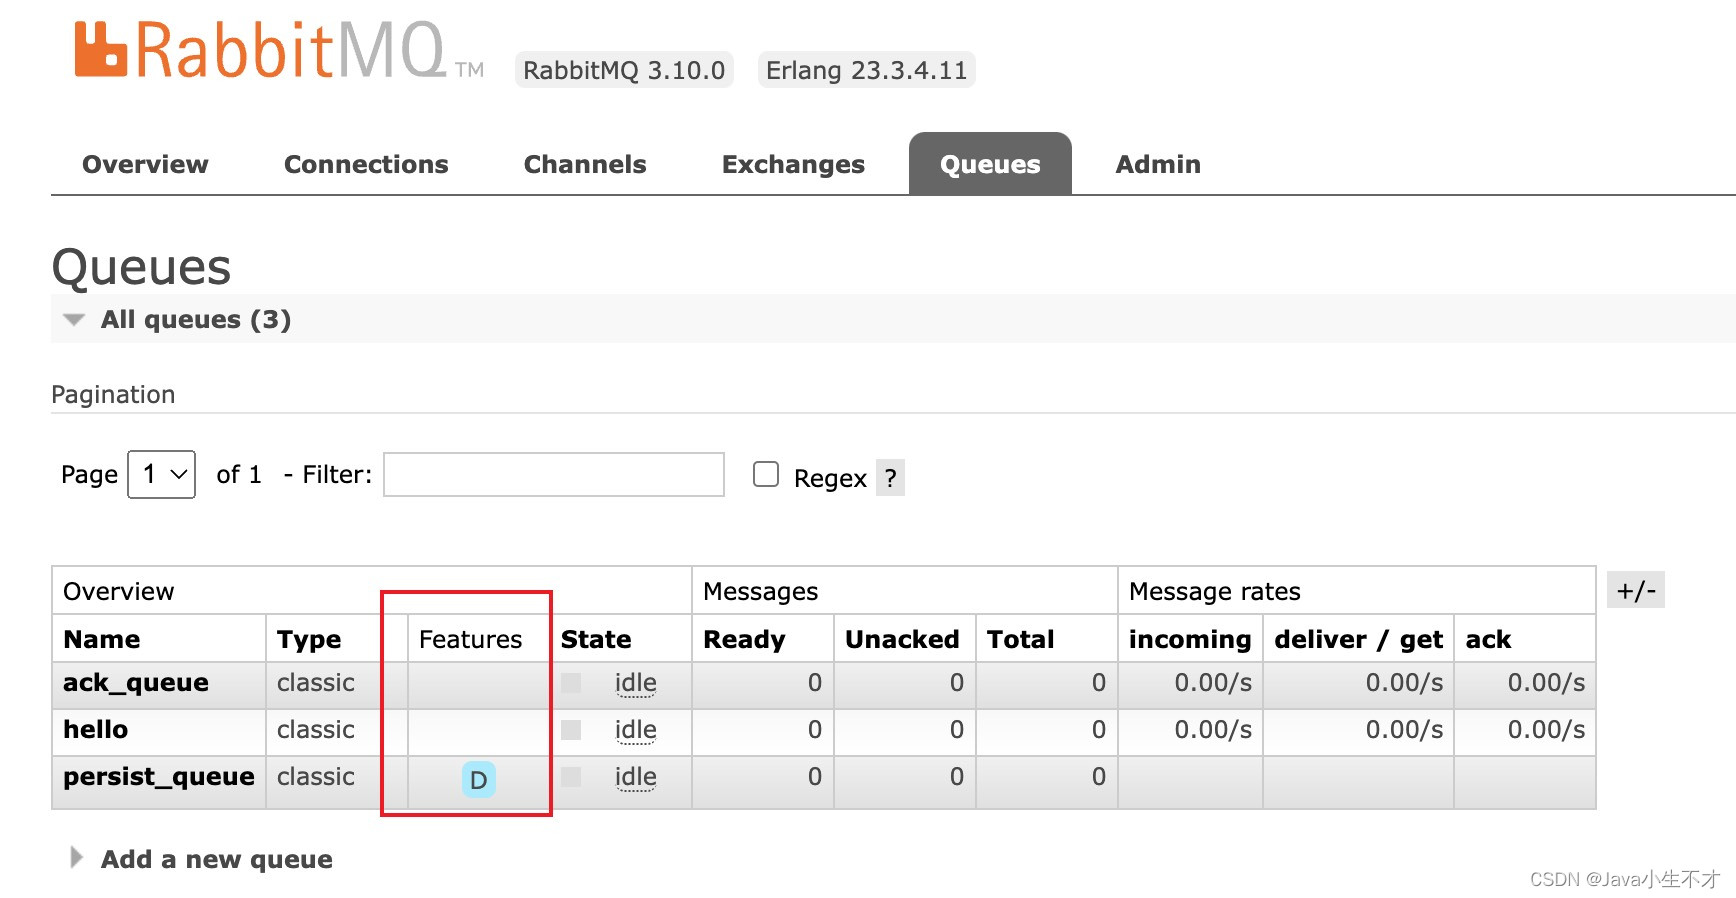Click the idle state of hello queue
The width and height of the screenshot is (1736, 898).
click(636, 730)
